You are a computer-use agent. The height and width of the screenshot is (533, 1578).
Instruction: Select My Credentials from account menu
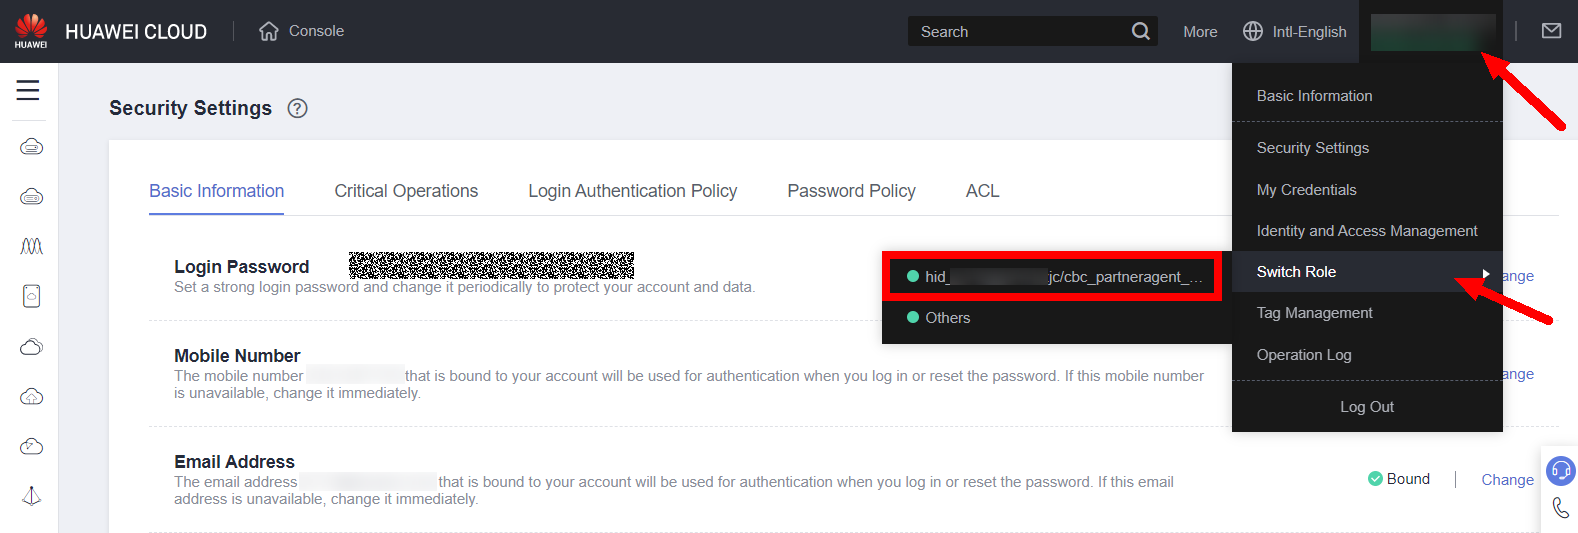coord(1306,190)
